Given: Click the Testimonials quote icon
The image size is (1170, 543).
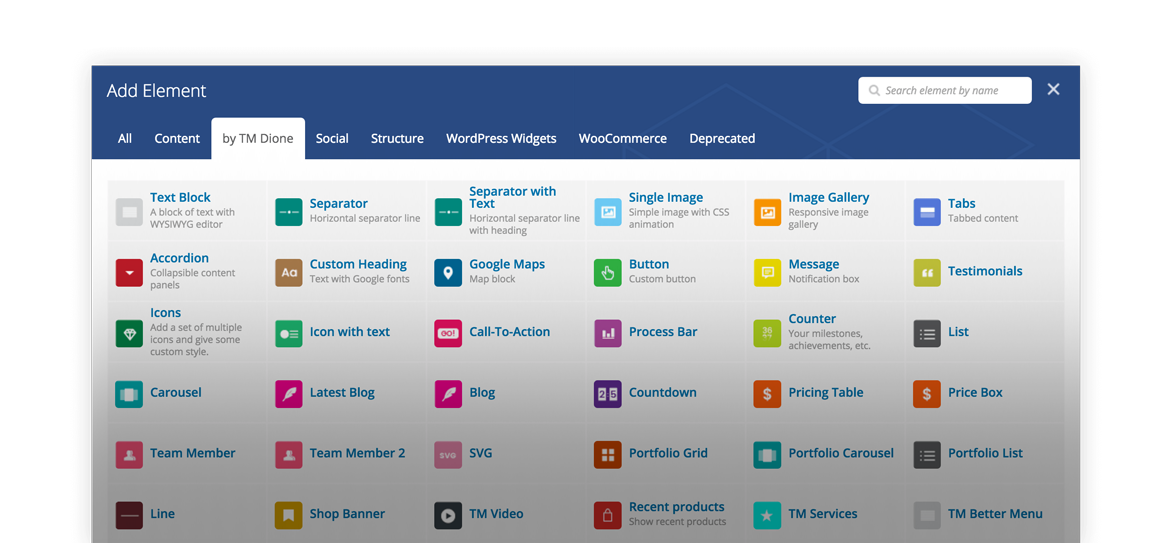Looking at the screenshot, I should pos(927,272).
